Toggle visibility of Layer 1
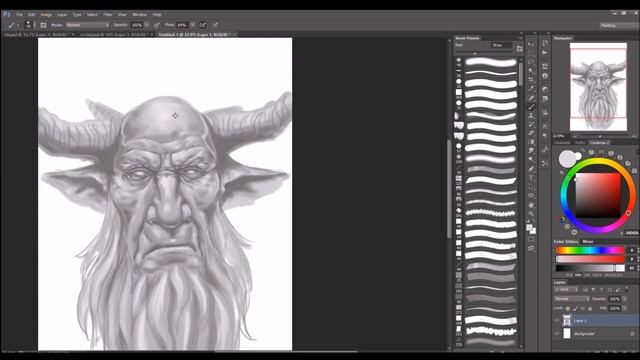 [x=557, y=321]
